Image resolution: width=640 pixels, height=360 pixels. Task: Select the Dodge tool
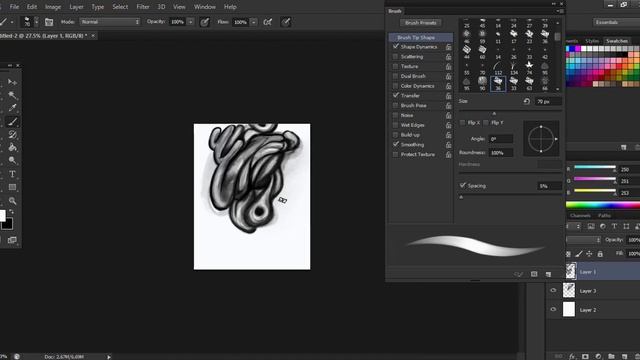click(13, 161)
